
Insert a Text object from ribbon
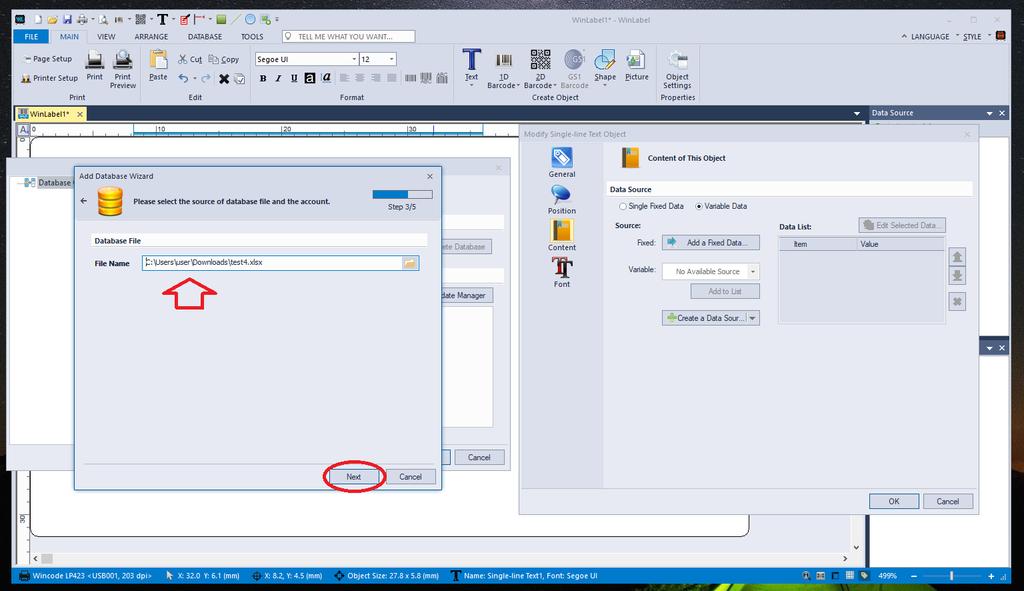(472, 64)
